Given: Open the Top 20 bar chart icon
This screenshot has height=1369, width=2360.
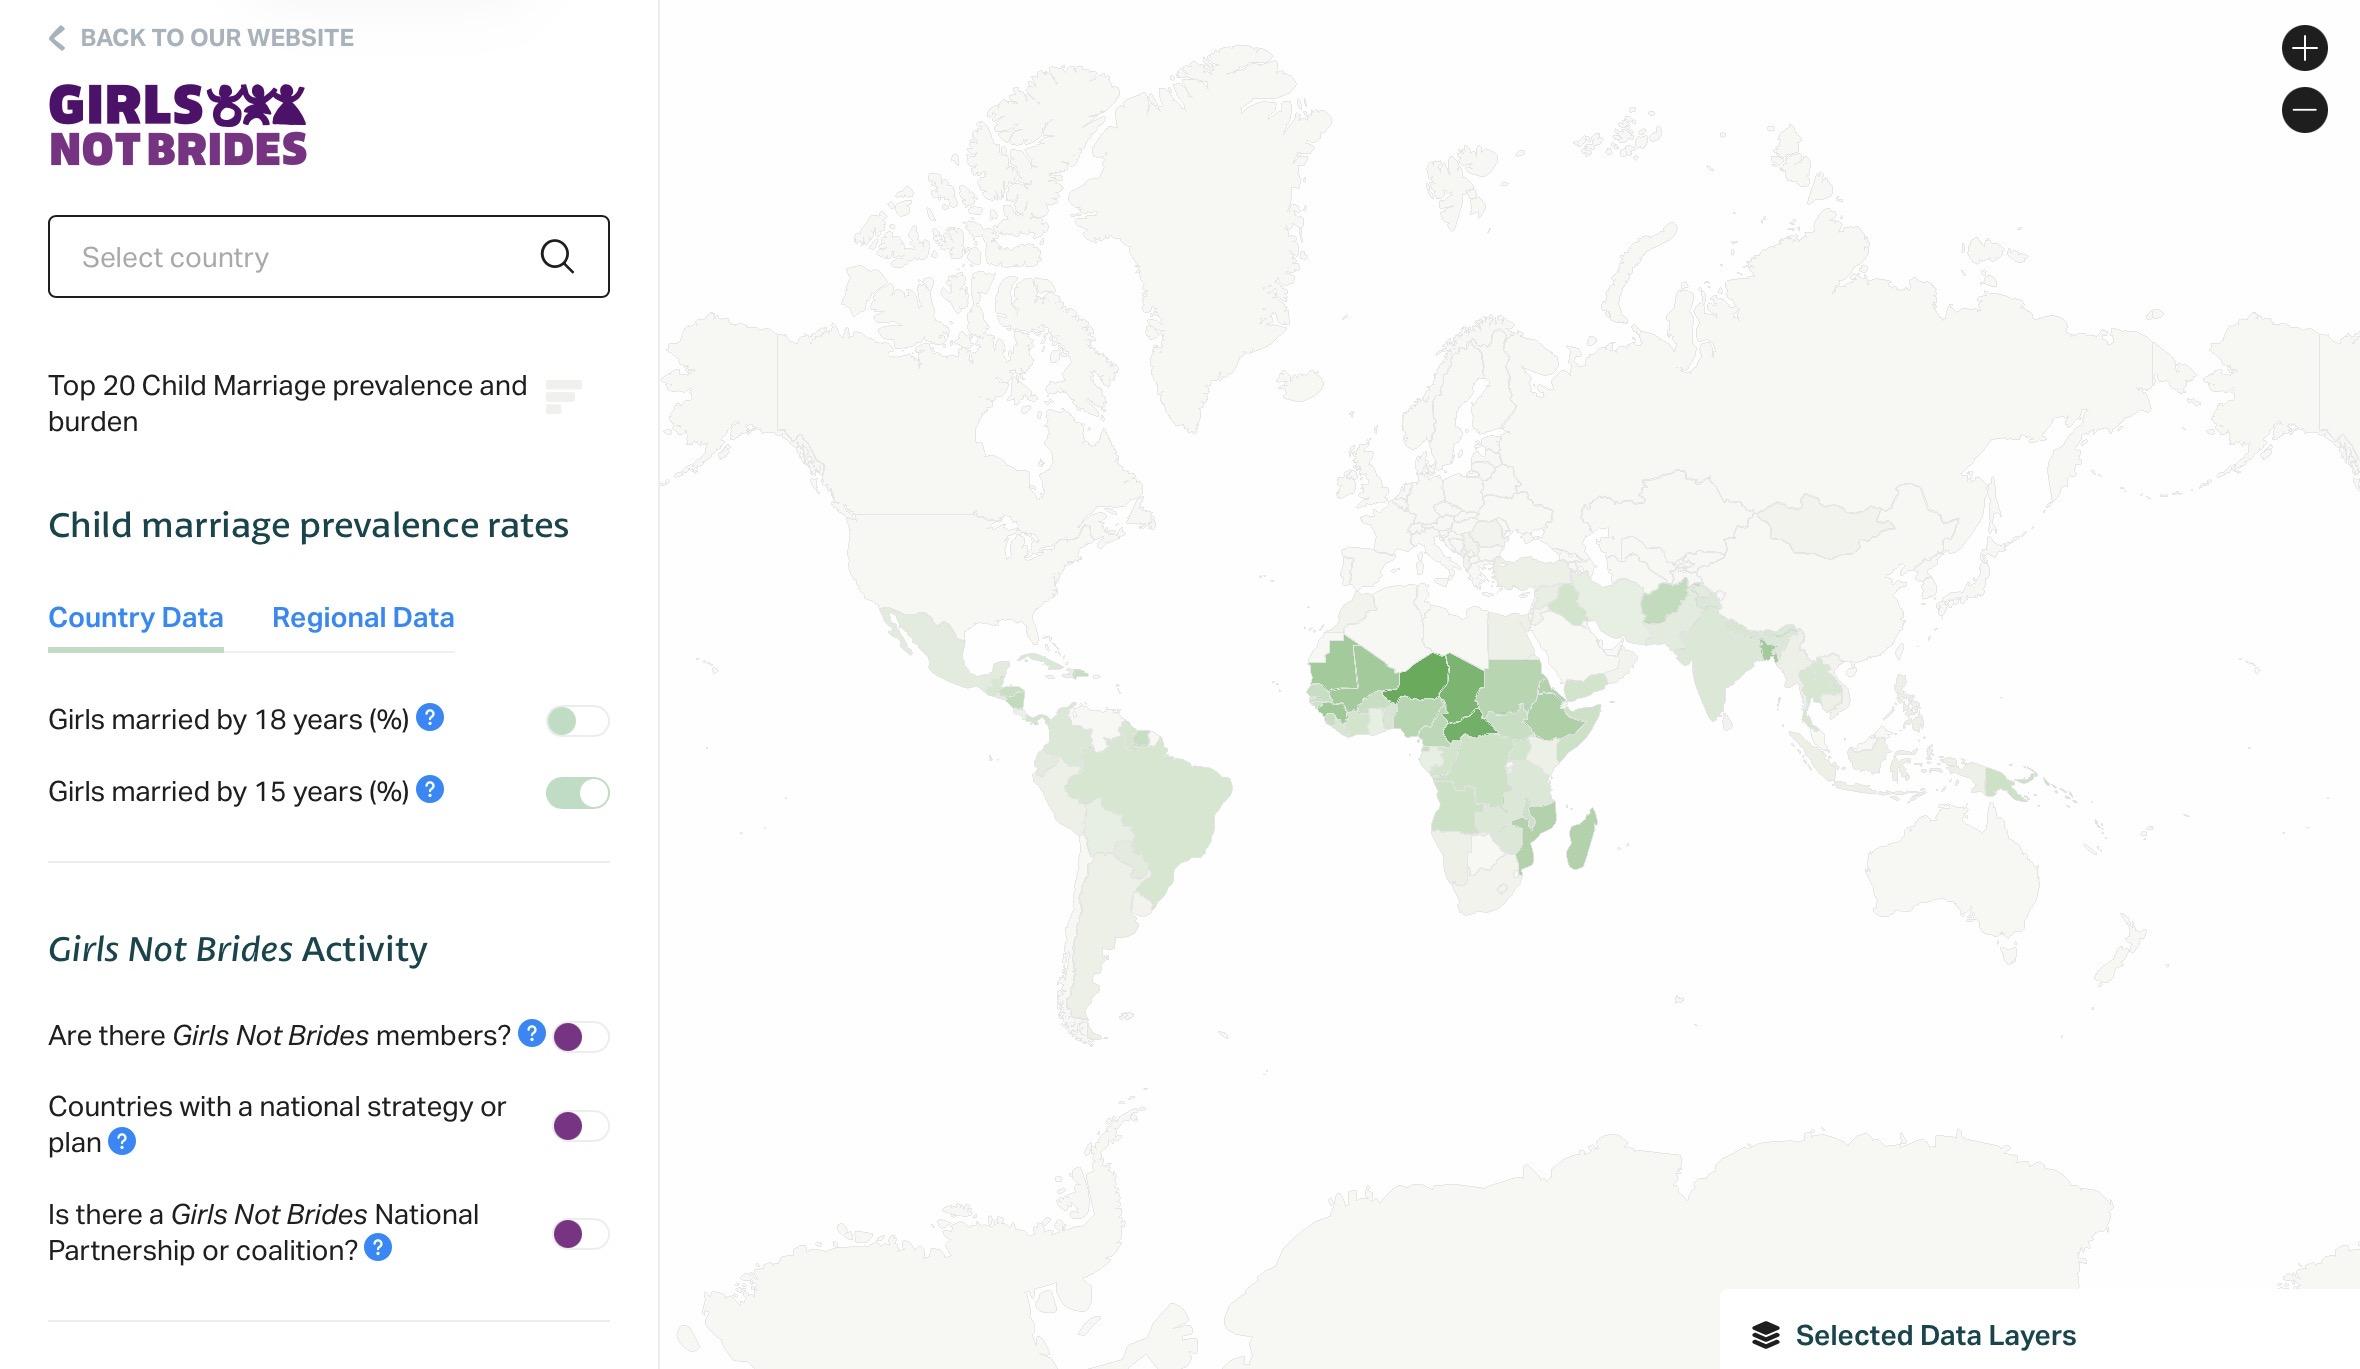Looking at the screenshot, I should pyautogui.click(x=563, y=396).
